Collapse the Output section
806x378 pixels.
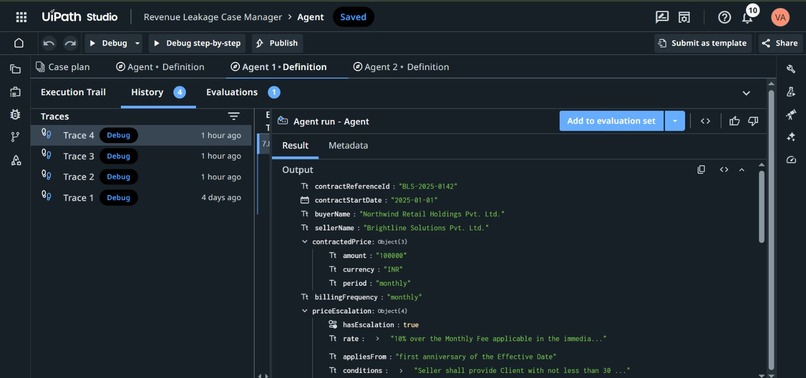[741, 170]
